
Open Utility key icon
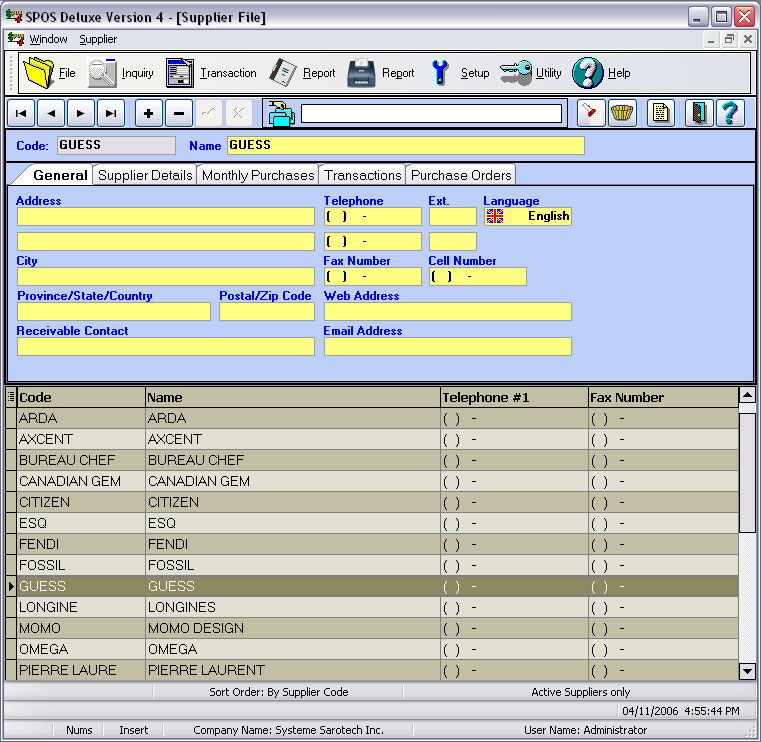pos(516,73)
